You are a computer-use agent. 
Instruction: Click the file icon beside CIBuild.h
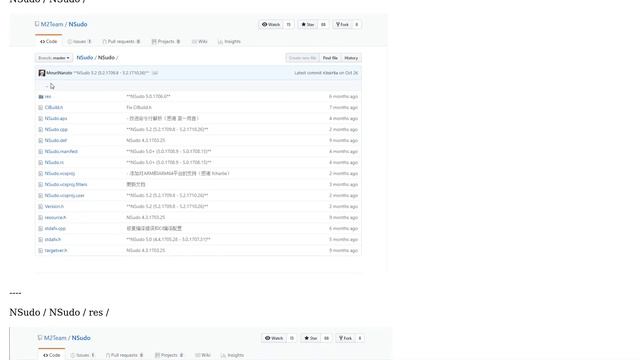tap(41, 108)
